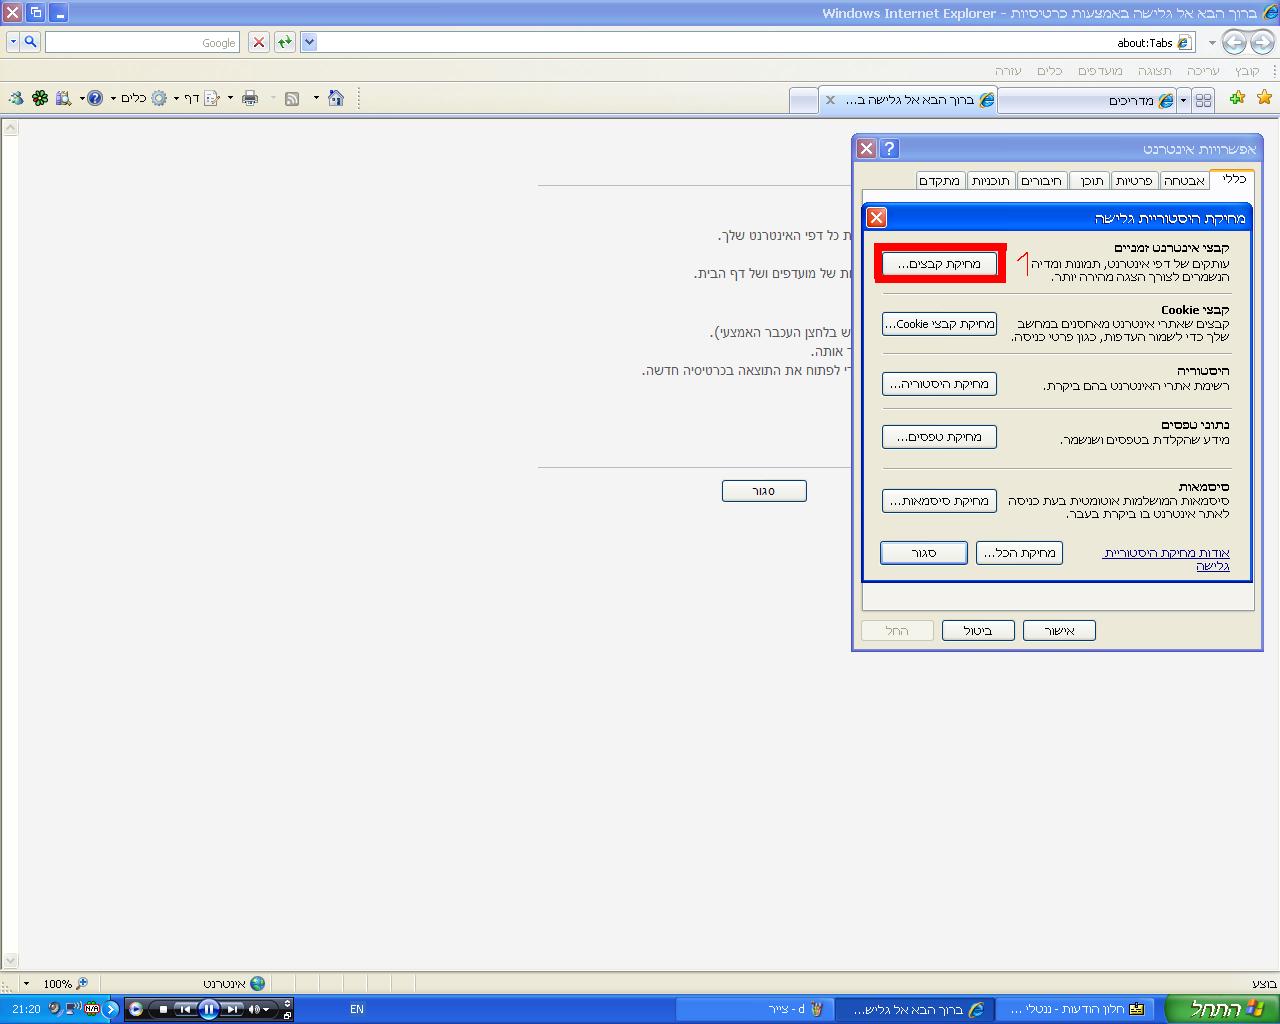The image size is (1280, 1024).
Task: Open the tab list dropdown arrow
Action: click(1183, 100)
